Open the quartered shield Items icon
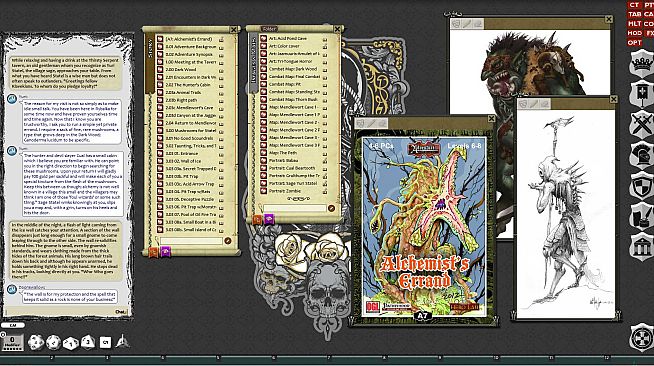Image resolution: width=654 pixels, height=366 pixels. (x=641, y=186)
